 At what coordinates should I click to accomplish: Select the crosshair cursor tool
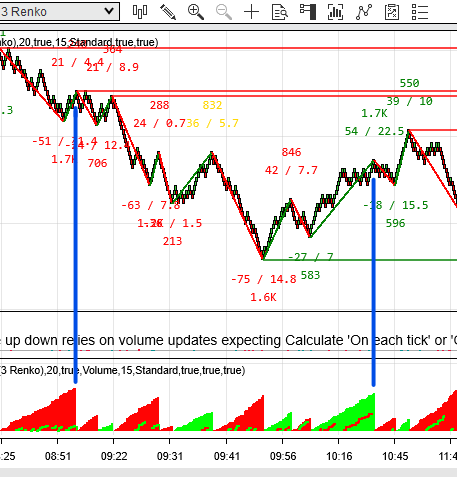coord(252,12)
